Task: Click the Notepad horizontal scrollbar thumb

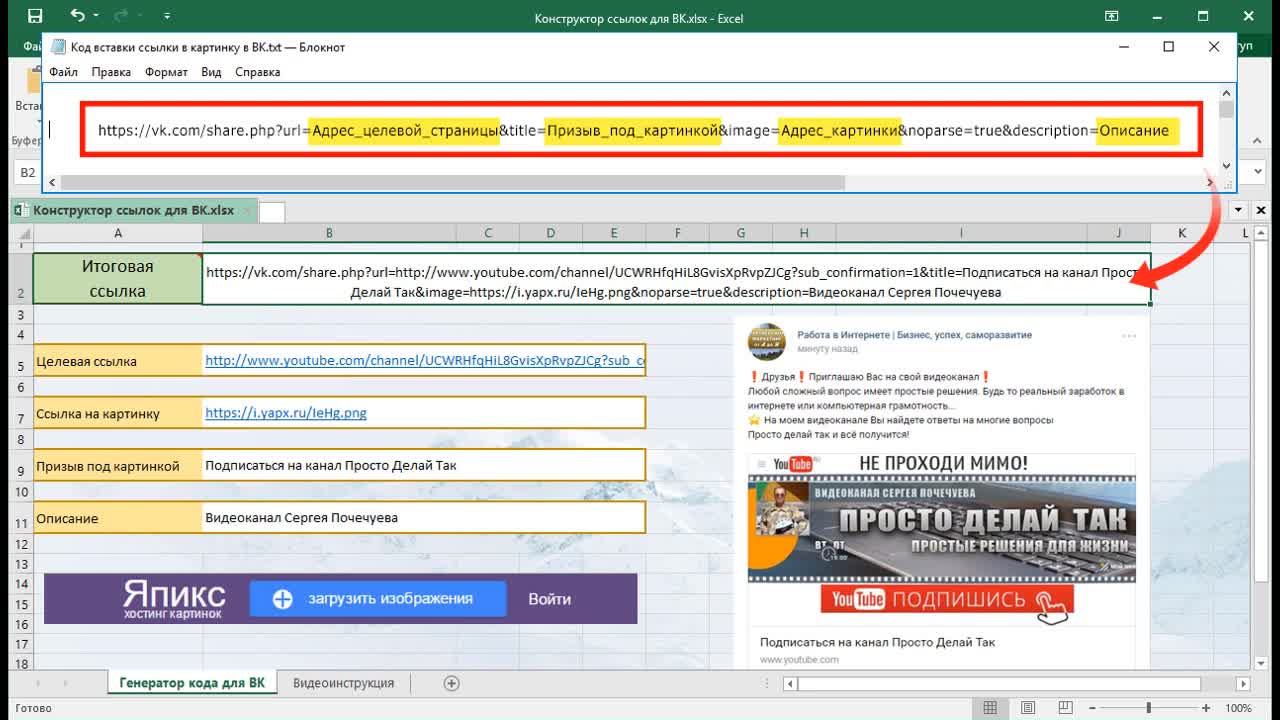Action: 453,183
